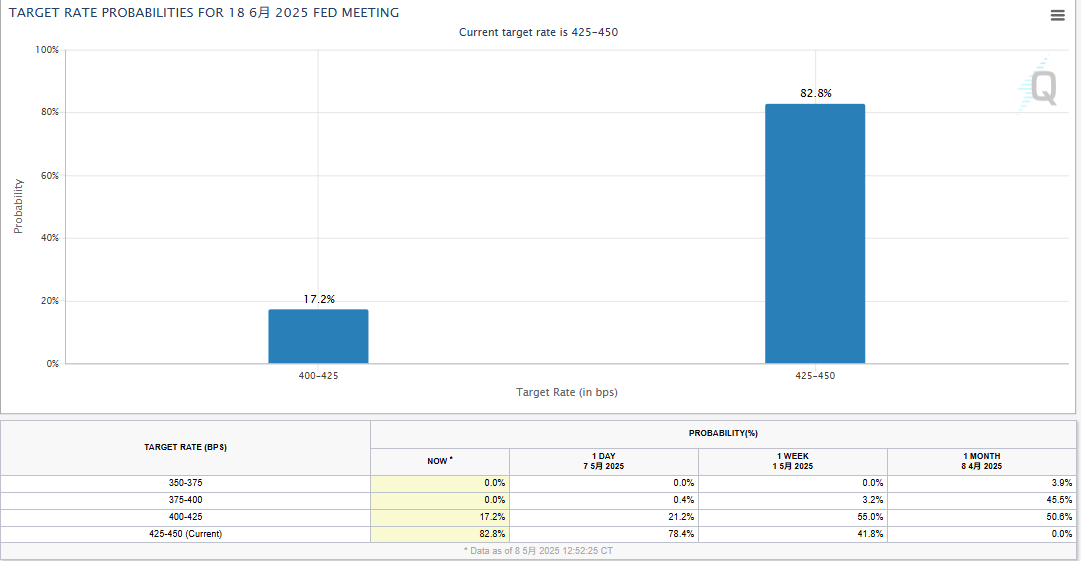Image resolution: width=1081 pixels, height=561 pixels.
Task: Click the 1 WEEK column header
Action: 792,461
